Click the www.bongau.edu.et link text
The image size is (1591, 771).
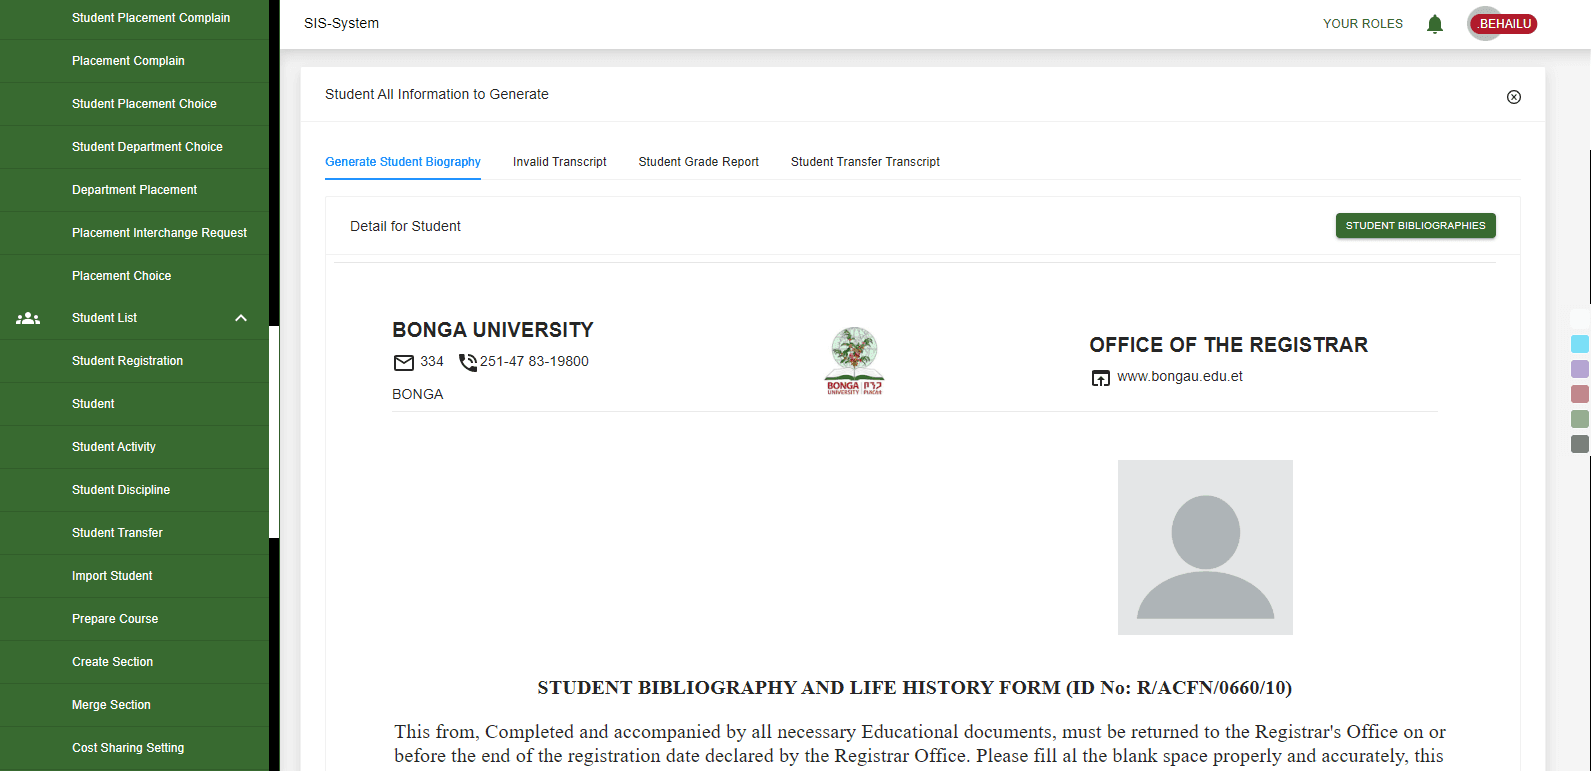coord(1180,377)
